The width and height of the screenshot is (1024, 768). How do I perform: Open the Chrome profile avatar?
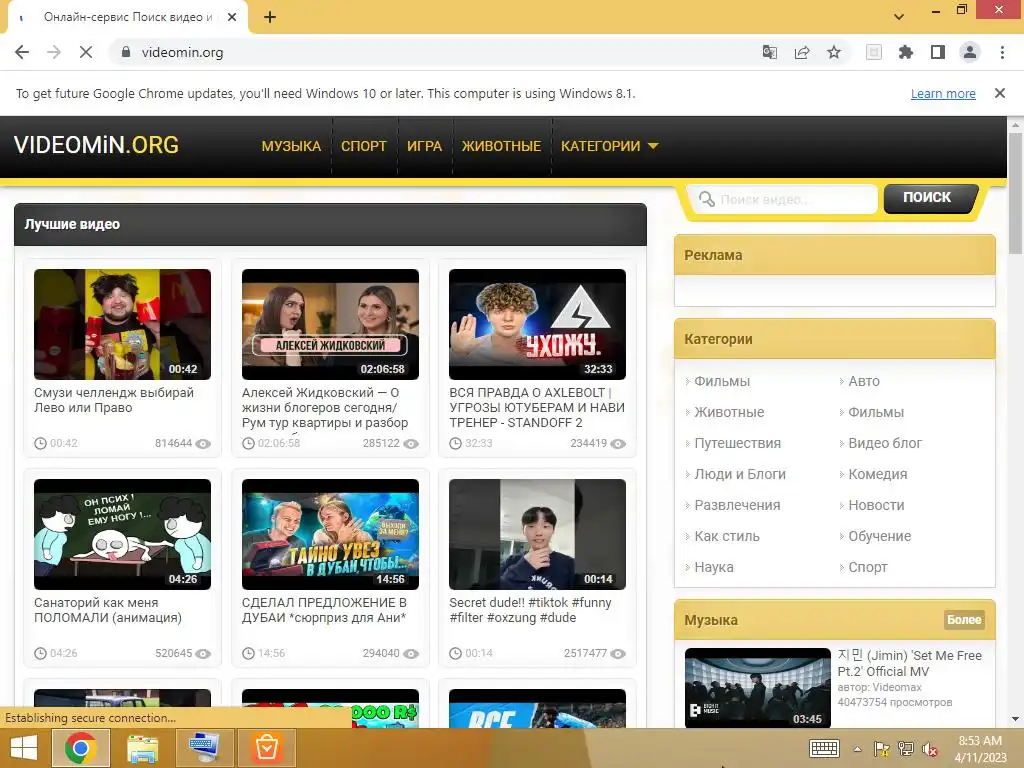pyautogui.click(x=970, y=52)
